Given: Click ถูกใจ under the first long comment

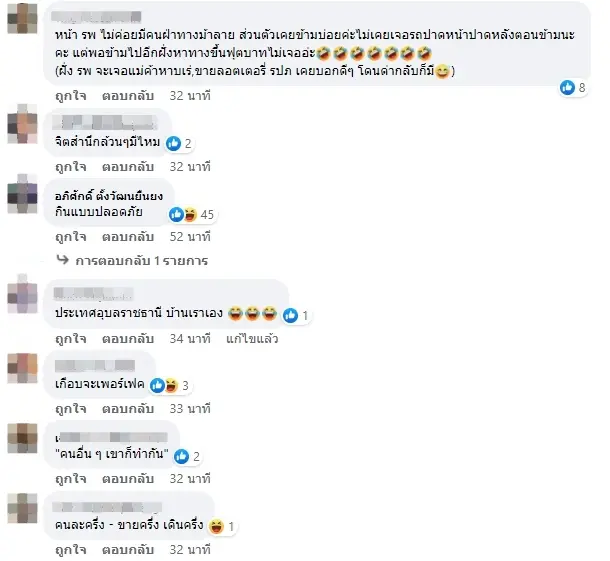Looking at the screenshot, I should (x=70, y=96).
